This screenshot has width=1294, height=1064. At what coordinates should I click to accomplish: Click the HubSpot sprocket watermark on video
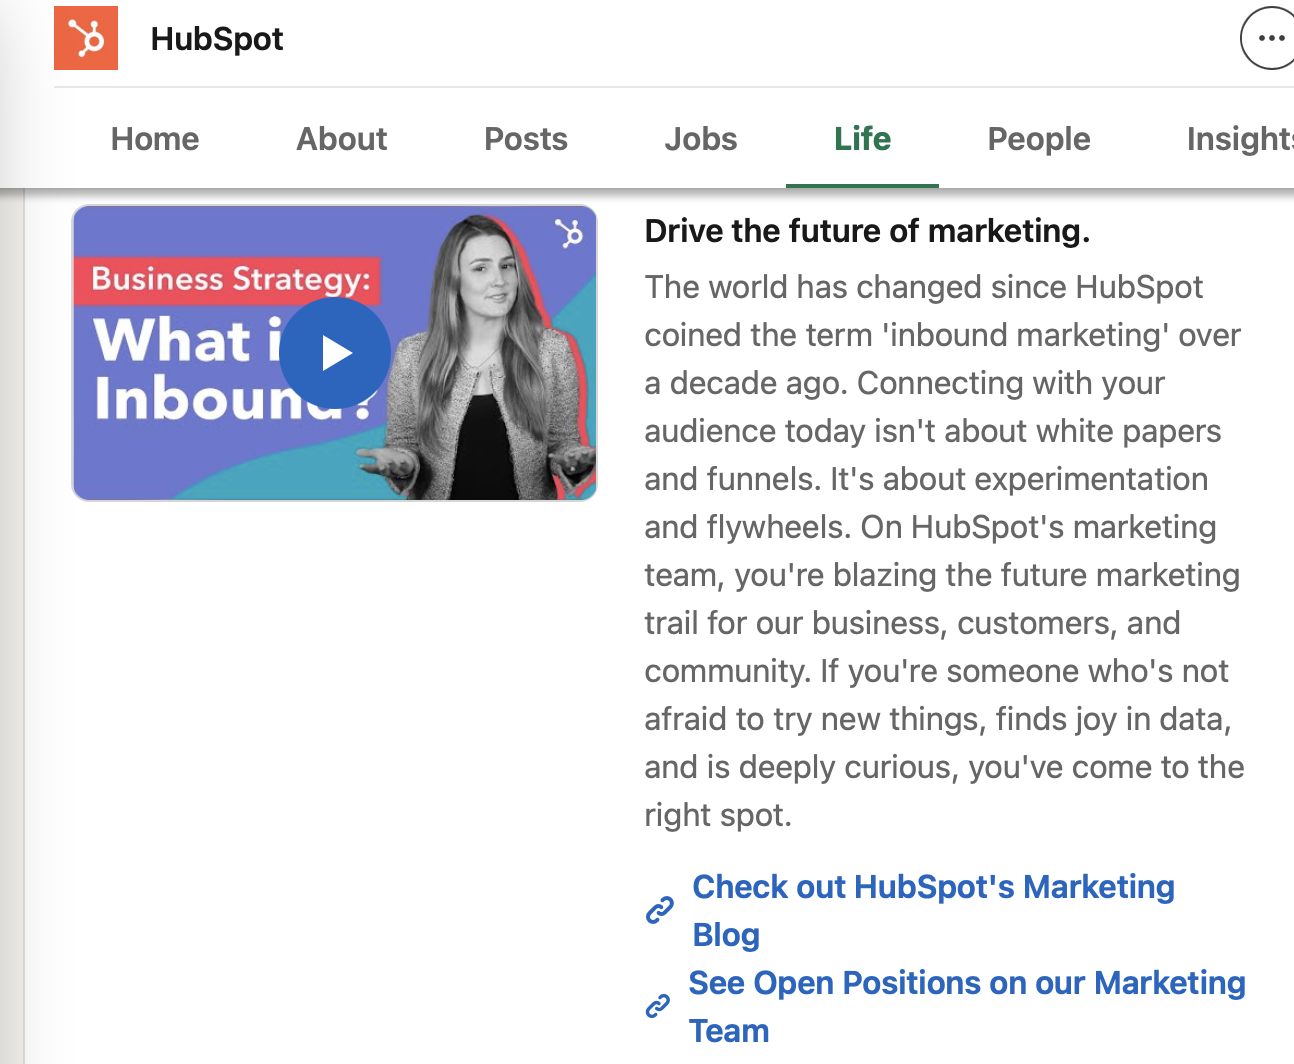pos(569,233)
